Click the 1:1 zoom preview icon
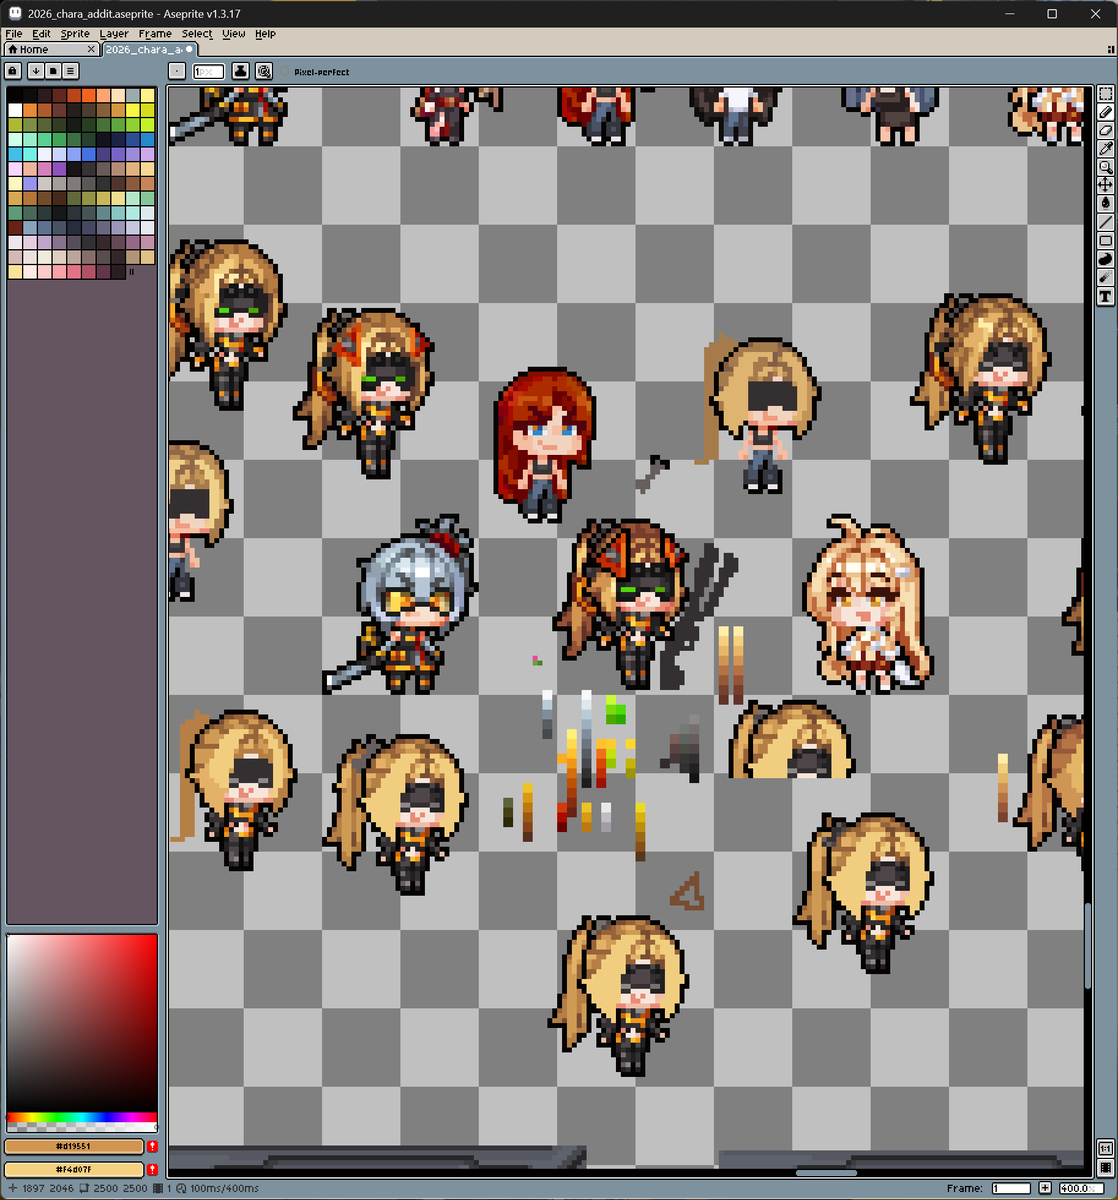This screenshot has width=1118, height=1200. click(1106, 1148)
